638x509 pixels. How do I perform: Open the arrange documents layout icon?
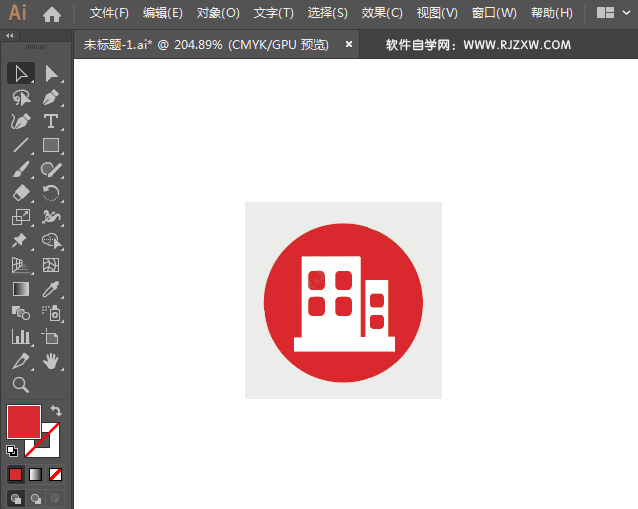click(605, 13)
